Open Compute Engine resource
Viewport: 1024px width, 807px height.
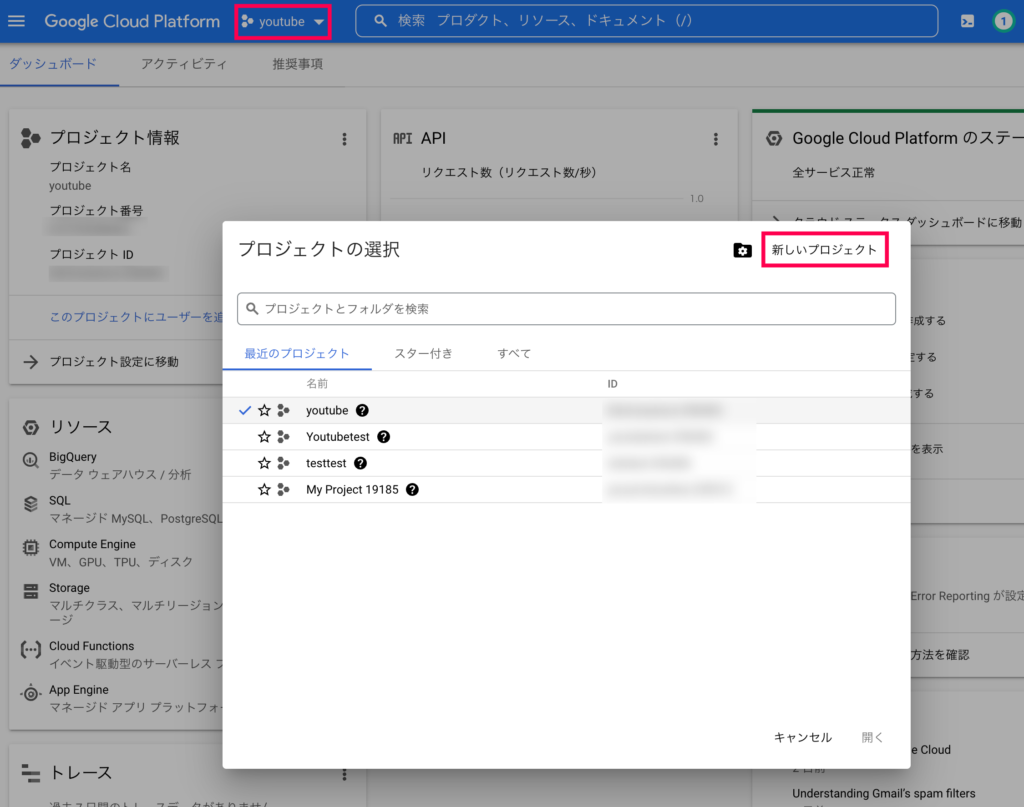(92, 545)
